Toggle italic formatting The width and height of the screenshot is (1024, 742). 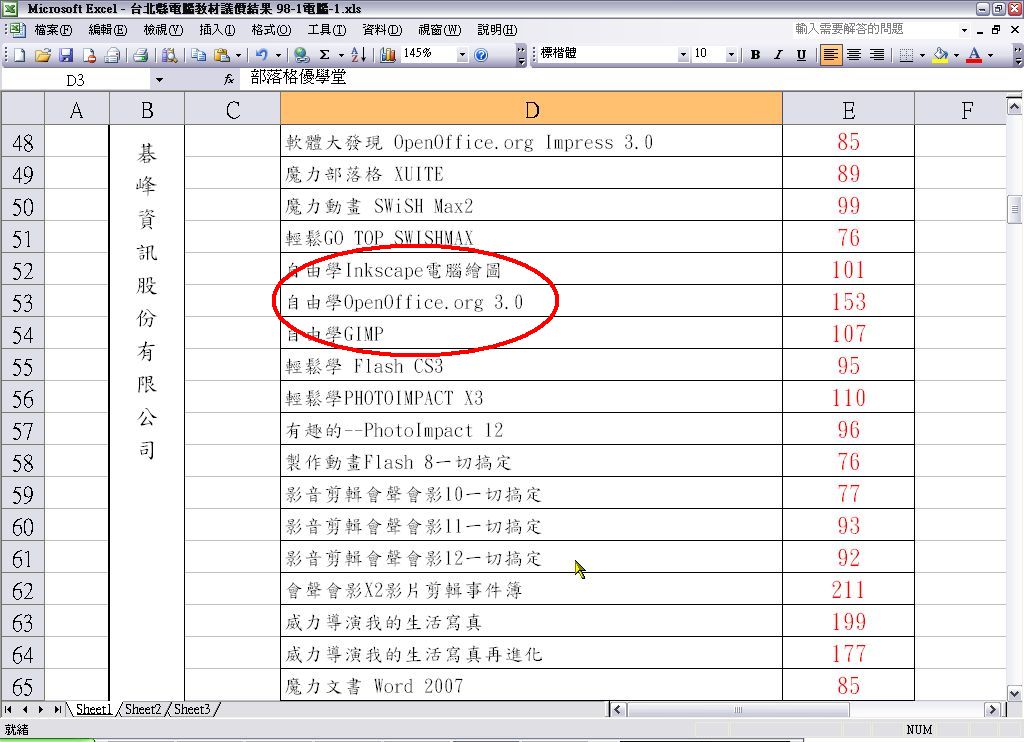[x=778, y=55]
